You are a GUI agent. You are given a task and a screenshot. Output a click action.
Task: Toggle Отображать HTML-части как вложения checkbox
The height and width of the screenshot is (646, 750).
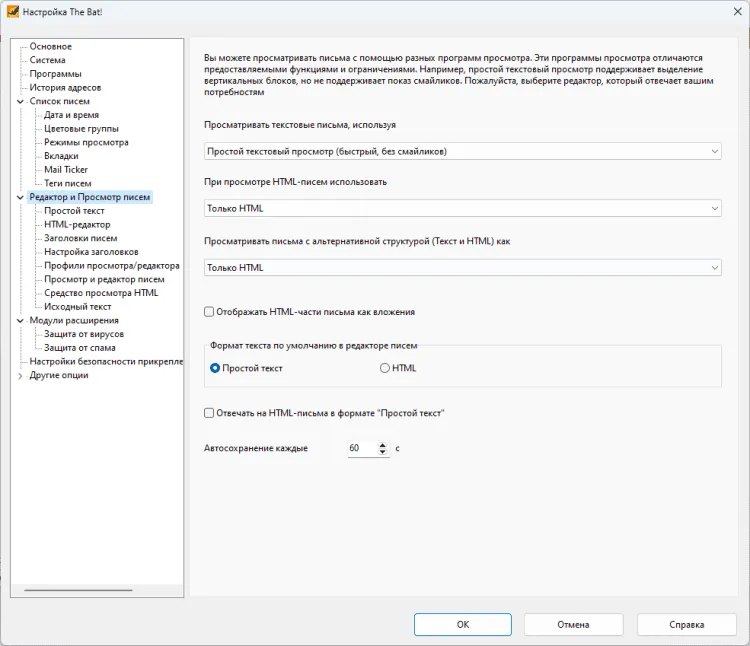pyautogui.click(x=209, y=312)
